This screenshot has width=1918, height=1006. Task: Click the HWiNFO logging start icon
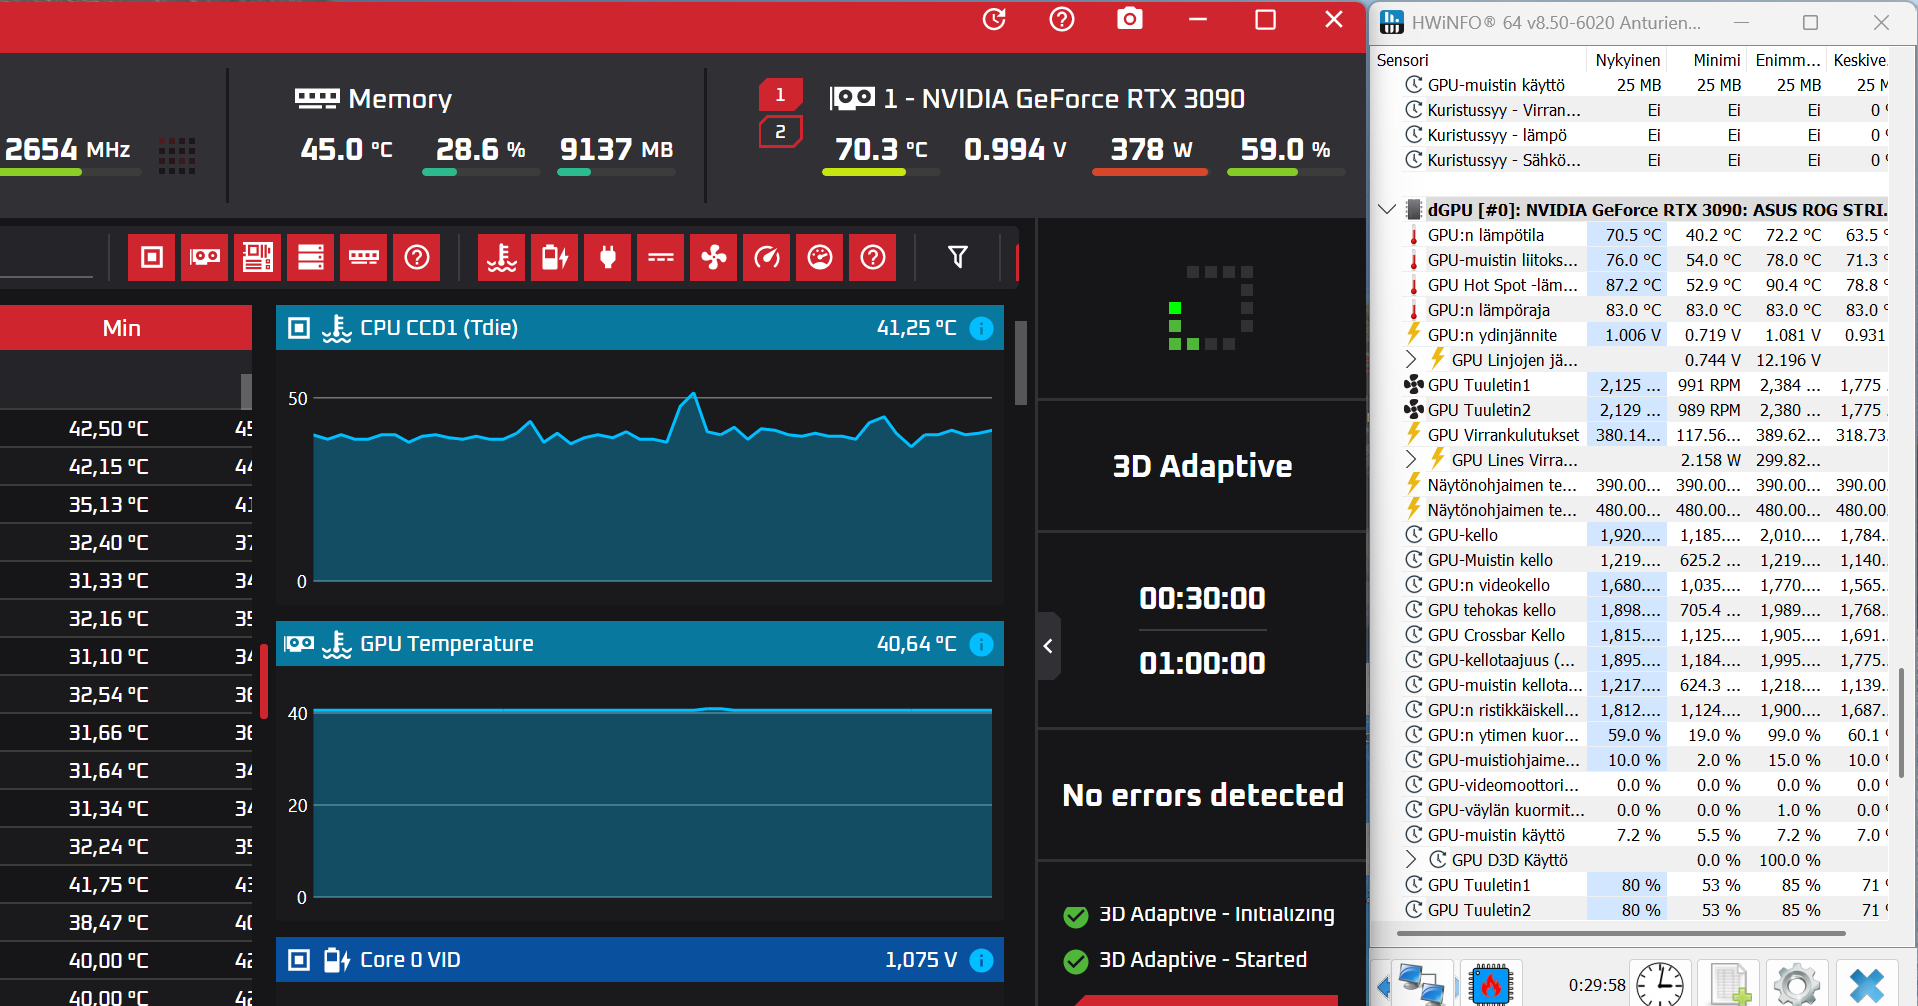point(1729,984)
